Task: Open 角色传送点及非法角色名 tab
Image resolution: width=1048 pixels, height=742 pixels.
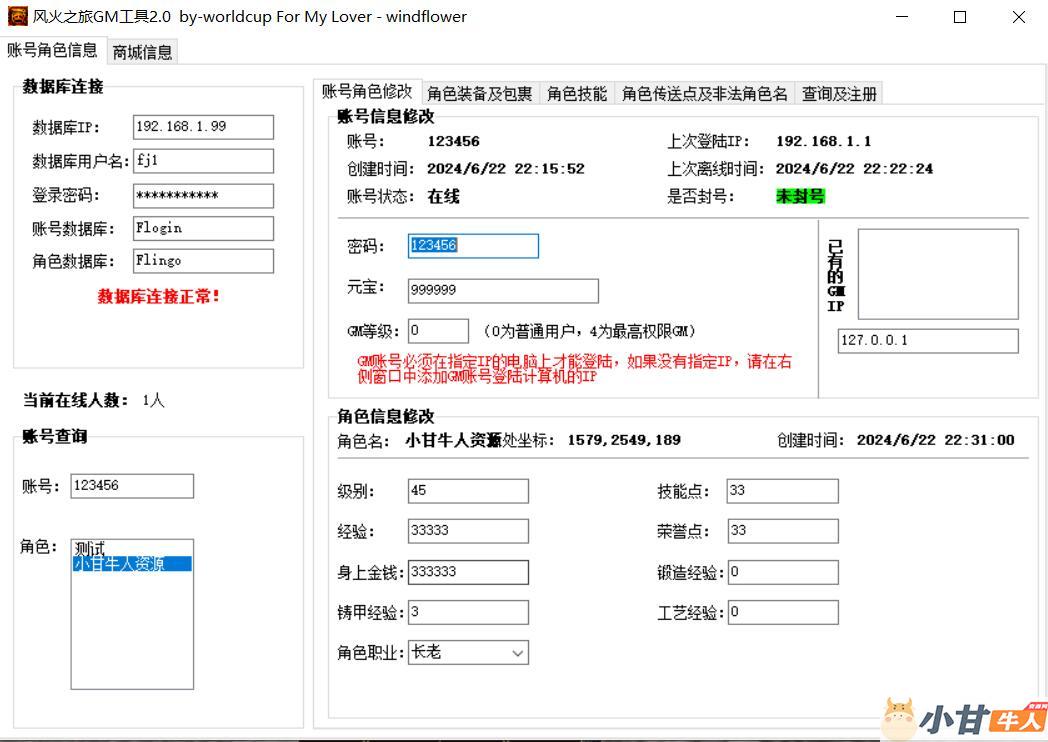Action: click(x=704, y=93)
